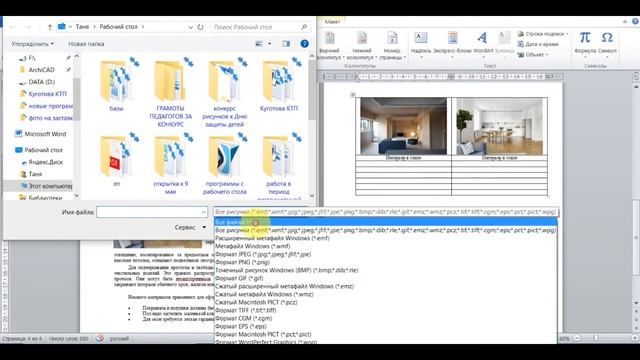Viewport: 640px width, 360px height.
Task: Toggle the preview pane icon
Action: [286, 44]
